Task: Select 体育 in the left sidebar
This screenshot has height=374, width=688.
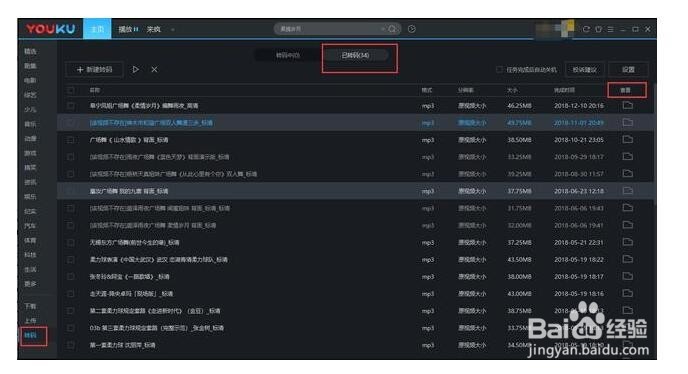Action: (30, 240)
